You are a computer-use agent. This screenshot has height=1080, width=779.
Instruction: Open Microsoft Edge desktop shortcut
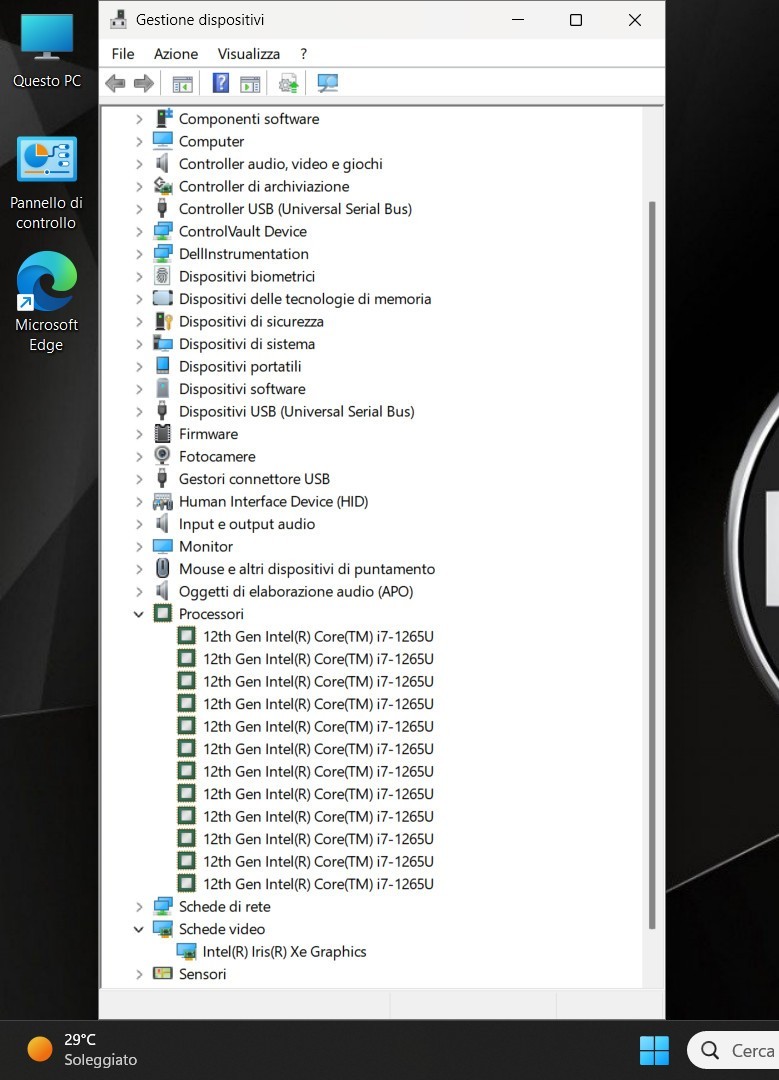46,302
